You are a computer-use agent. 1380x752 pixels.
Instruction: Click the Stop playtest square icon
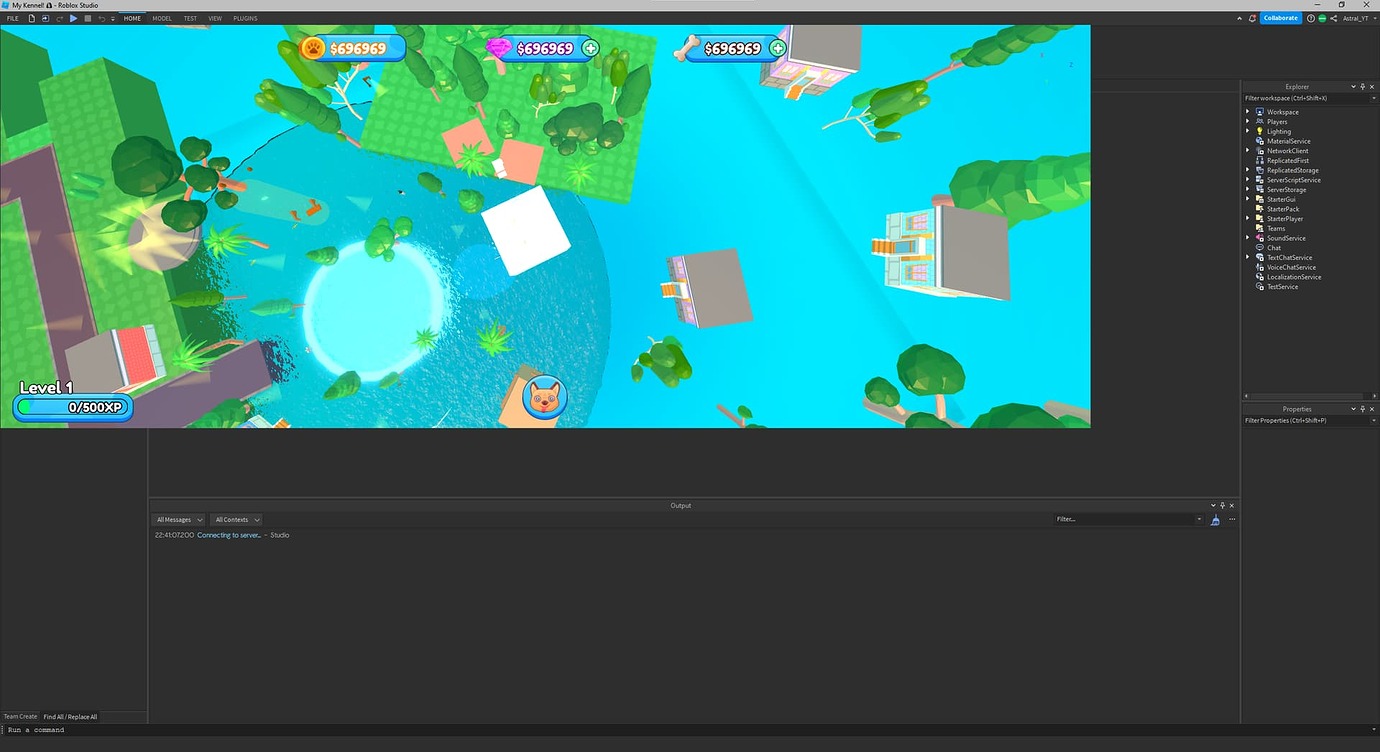(x=87, y=18)
